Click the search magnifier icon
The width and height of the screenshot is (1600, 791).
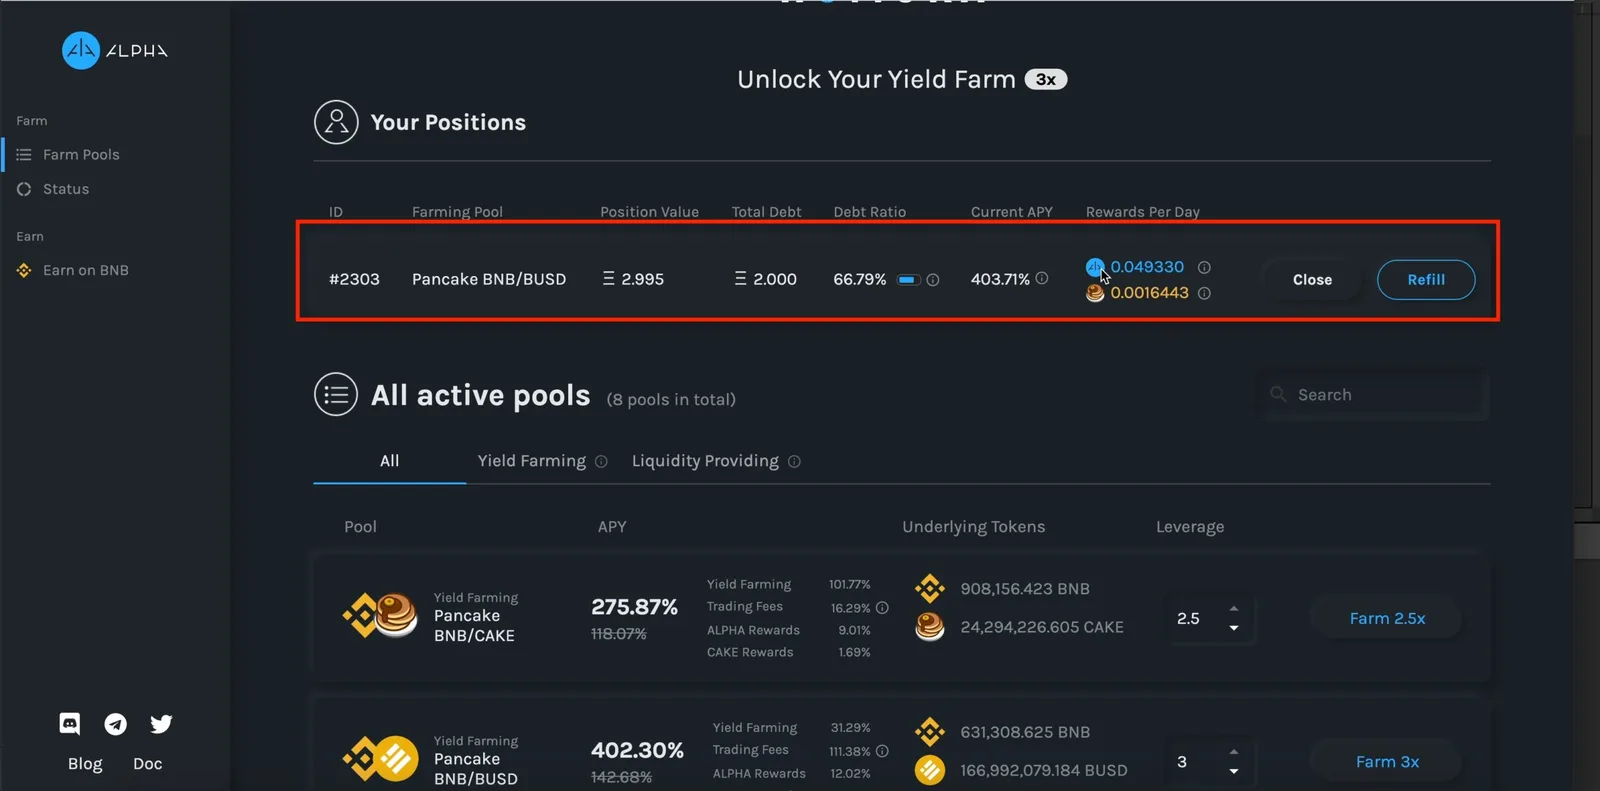(x=1278, y=394)
